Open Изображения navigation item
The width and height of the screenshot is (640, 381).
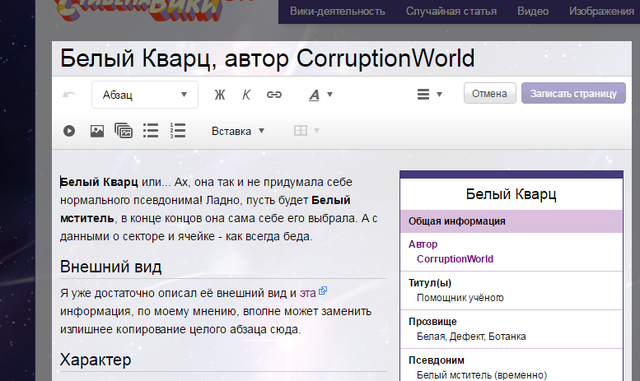(602, 11)
